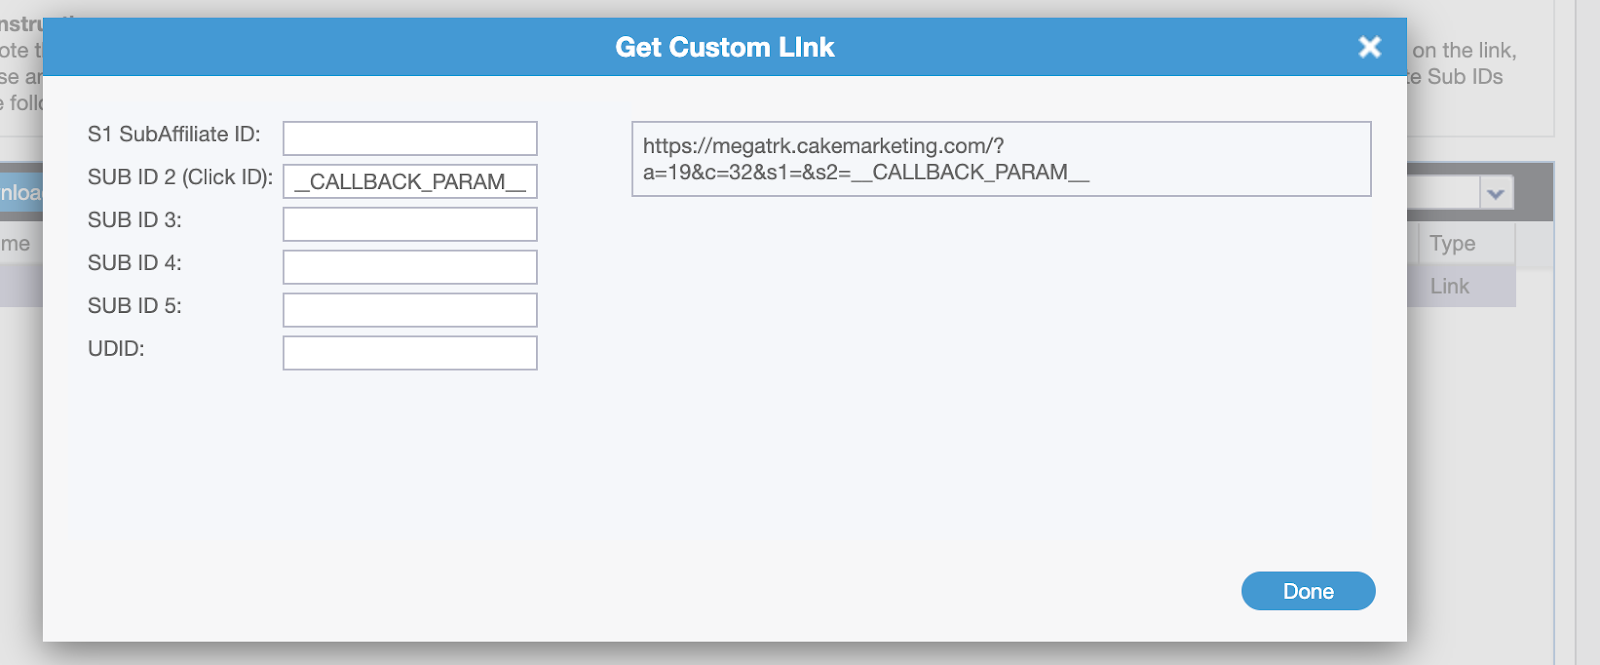The width and height of the screenshot is (1600, 665).
Task: Click the combo box field beside the dropdown arrow
Action: [1443, 193]
